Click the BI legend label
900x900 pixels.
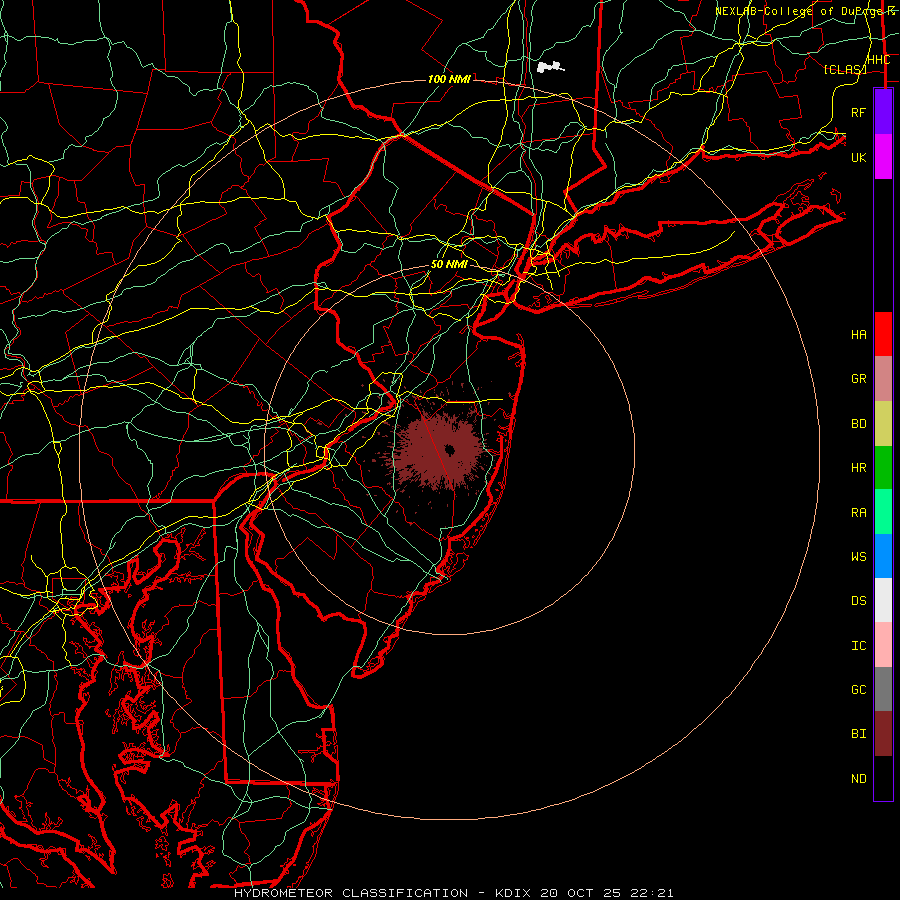click(859, 734)
